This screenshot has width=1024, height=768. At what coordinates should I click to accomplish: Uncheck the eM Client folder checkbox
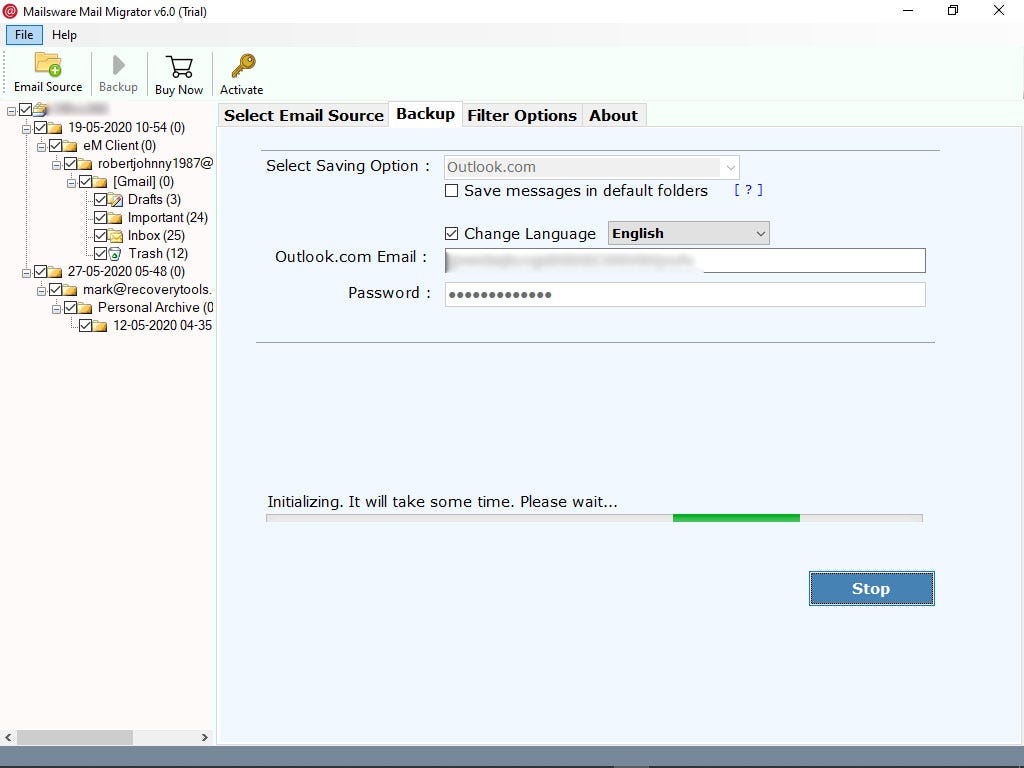click(x=56, y=145)
